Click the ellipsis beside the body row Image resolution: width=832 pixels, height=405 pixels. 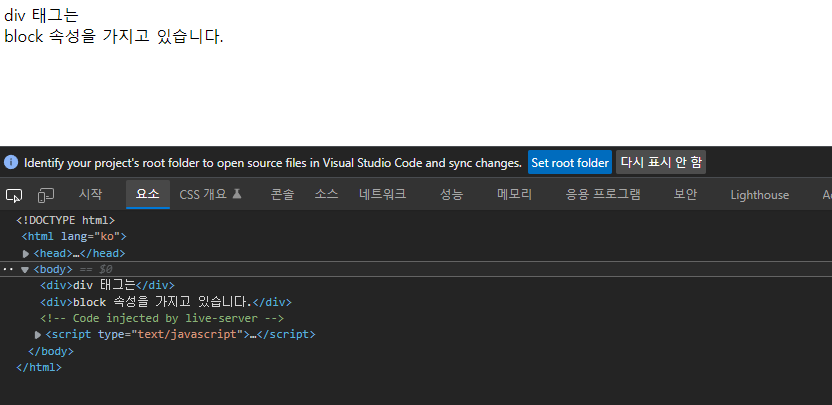(7, 269)
